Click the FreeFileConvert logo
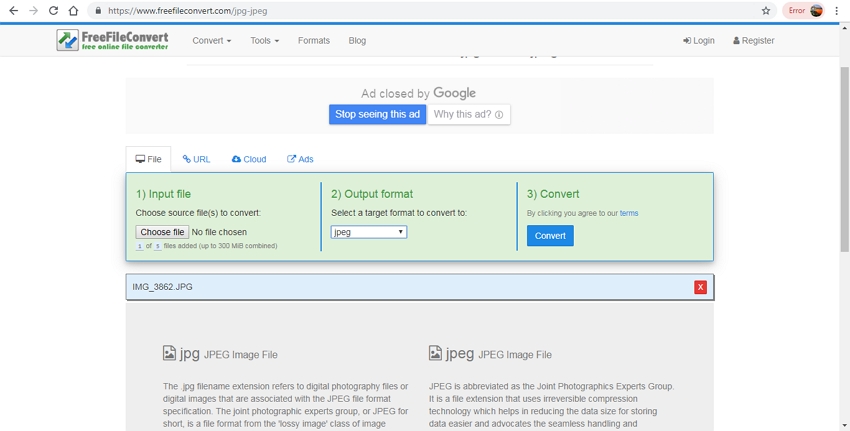The image size is (850, 431). (112, 40)
